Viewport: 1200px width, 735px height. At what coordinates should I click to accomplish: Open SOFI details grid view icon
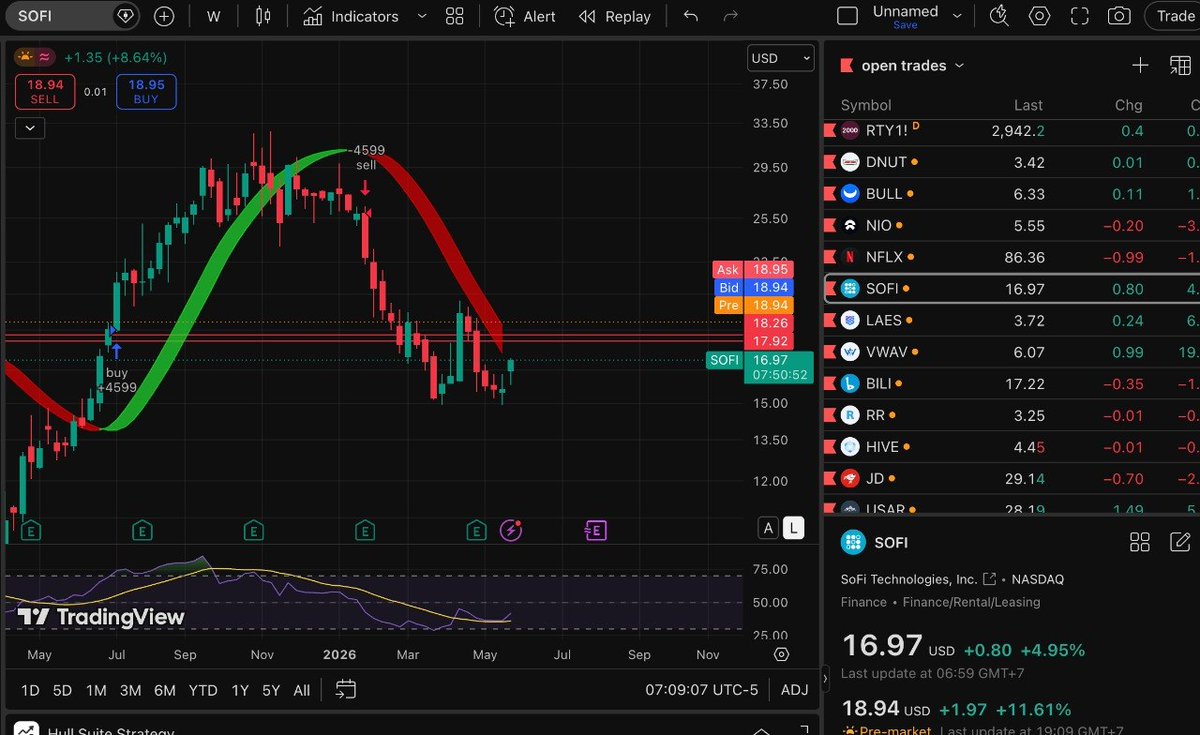point(1139,542)
